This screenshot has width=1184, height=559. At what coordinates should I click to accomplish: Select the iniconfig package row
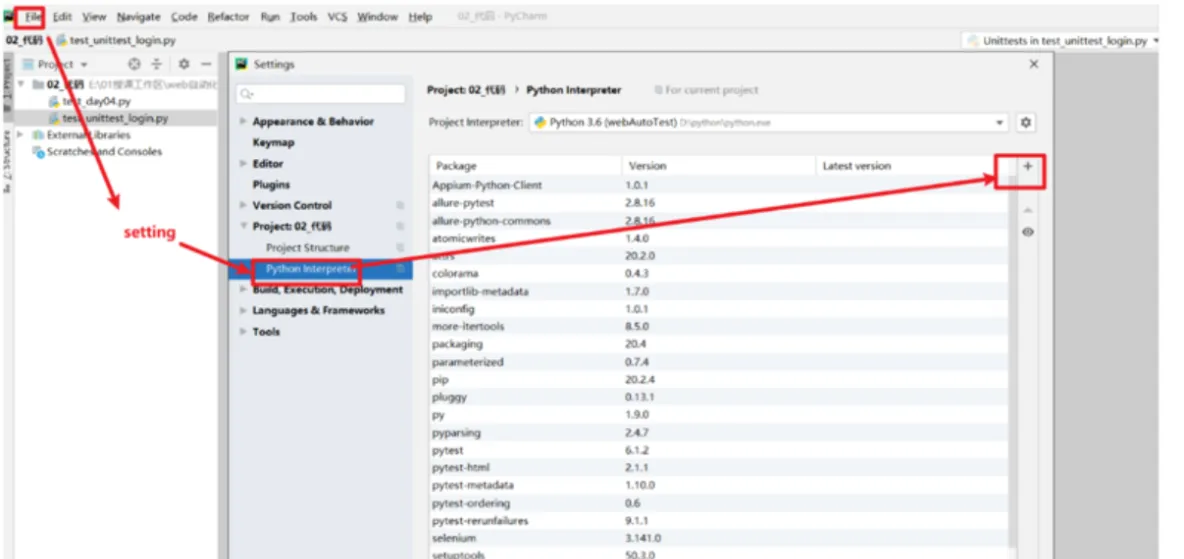(x=719, y=309)
